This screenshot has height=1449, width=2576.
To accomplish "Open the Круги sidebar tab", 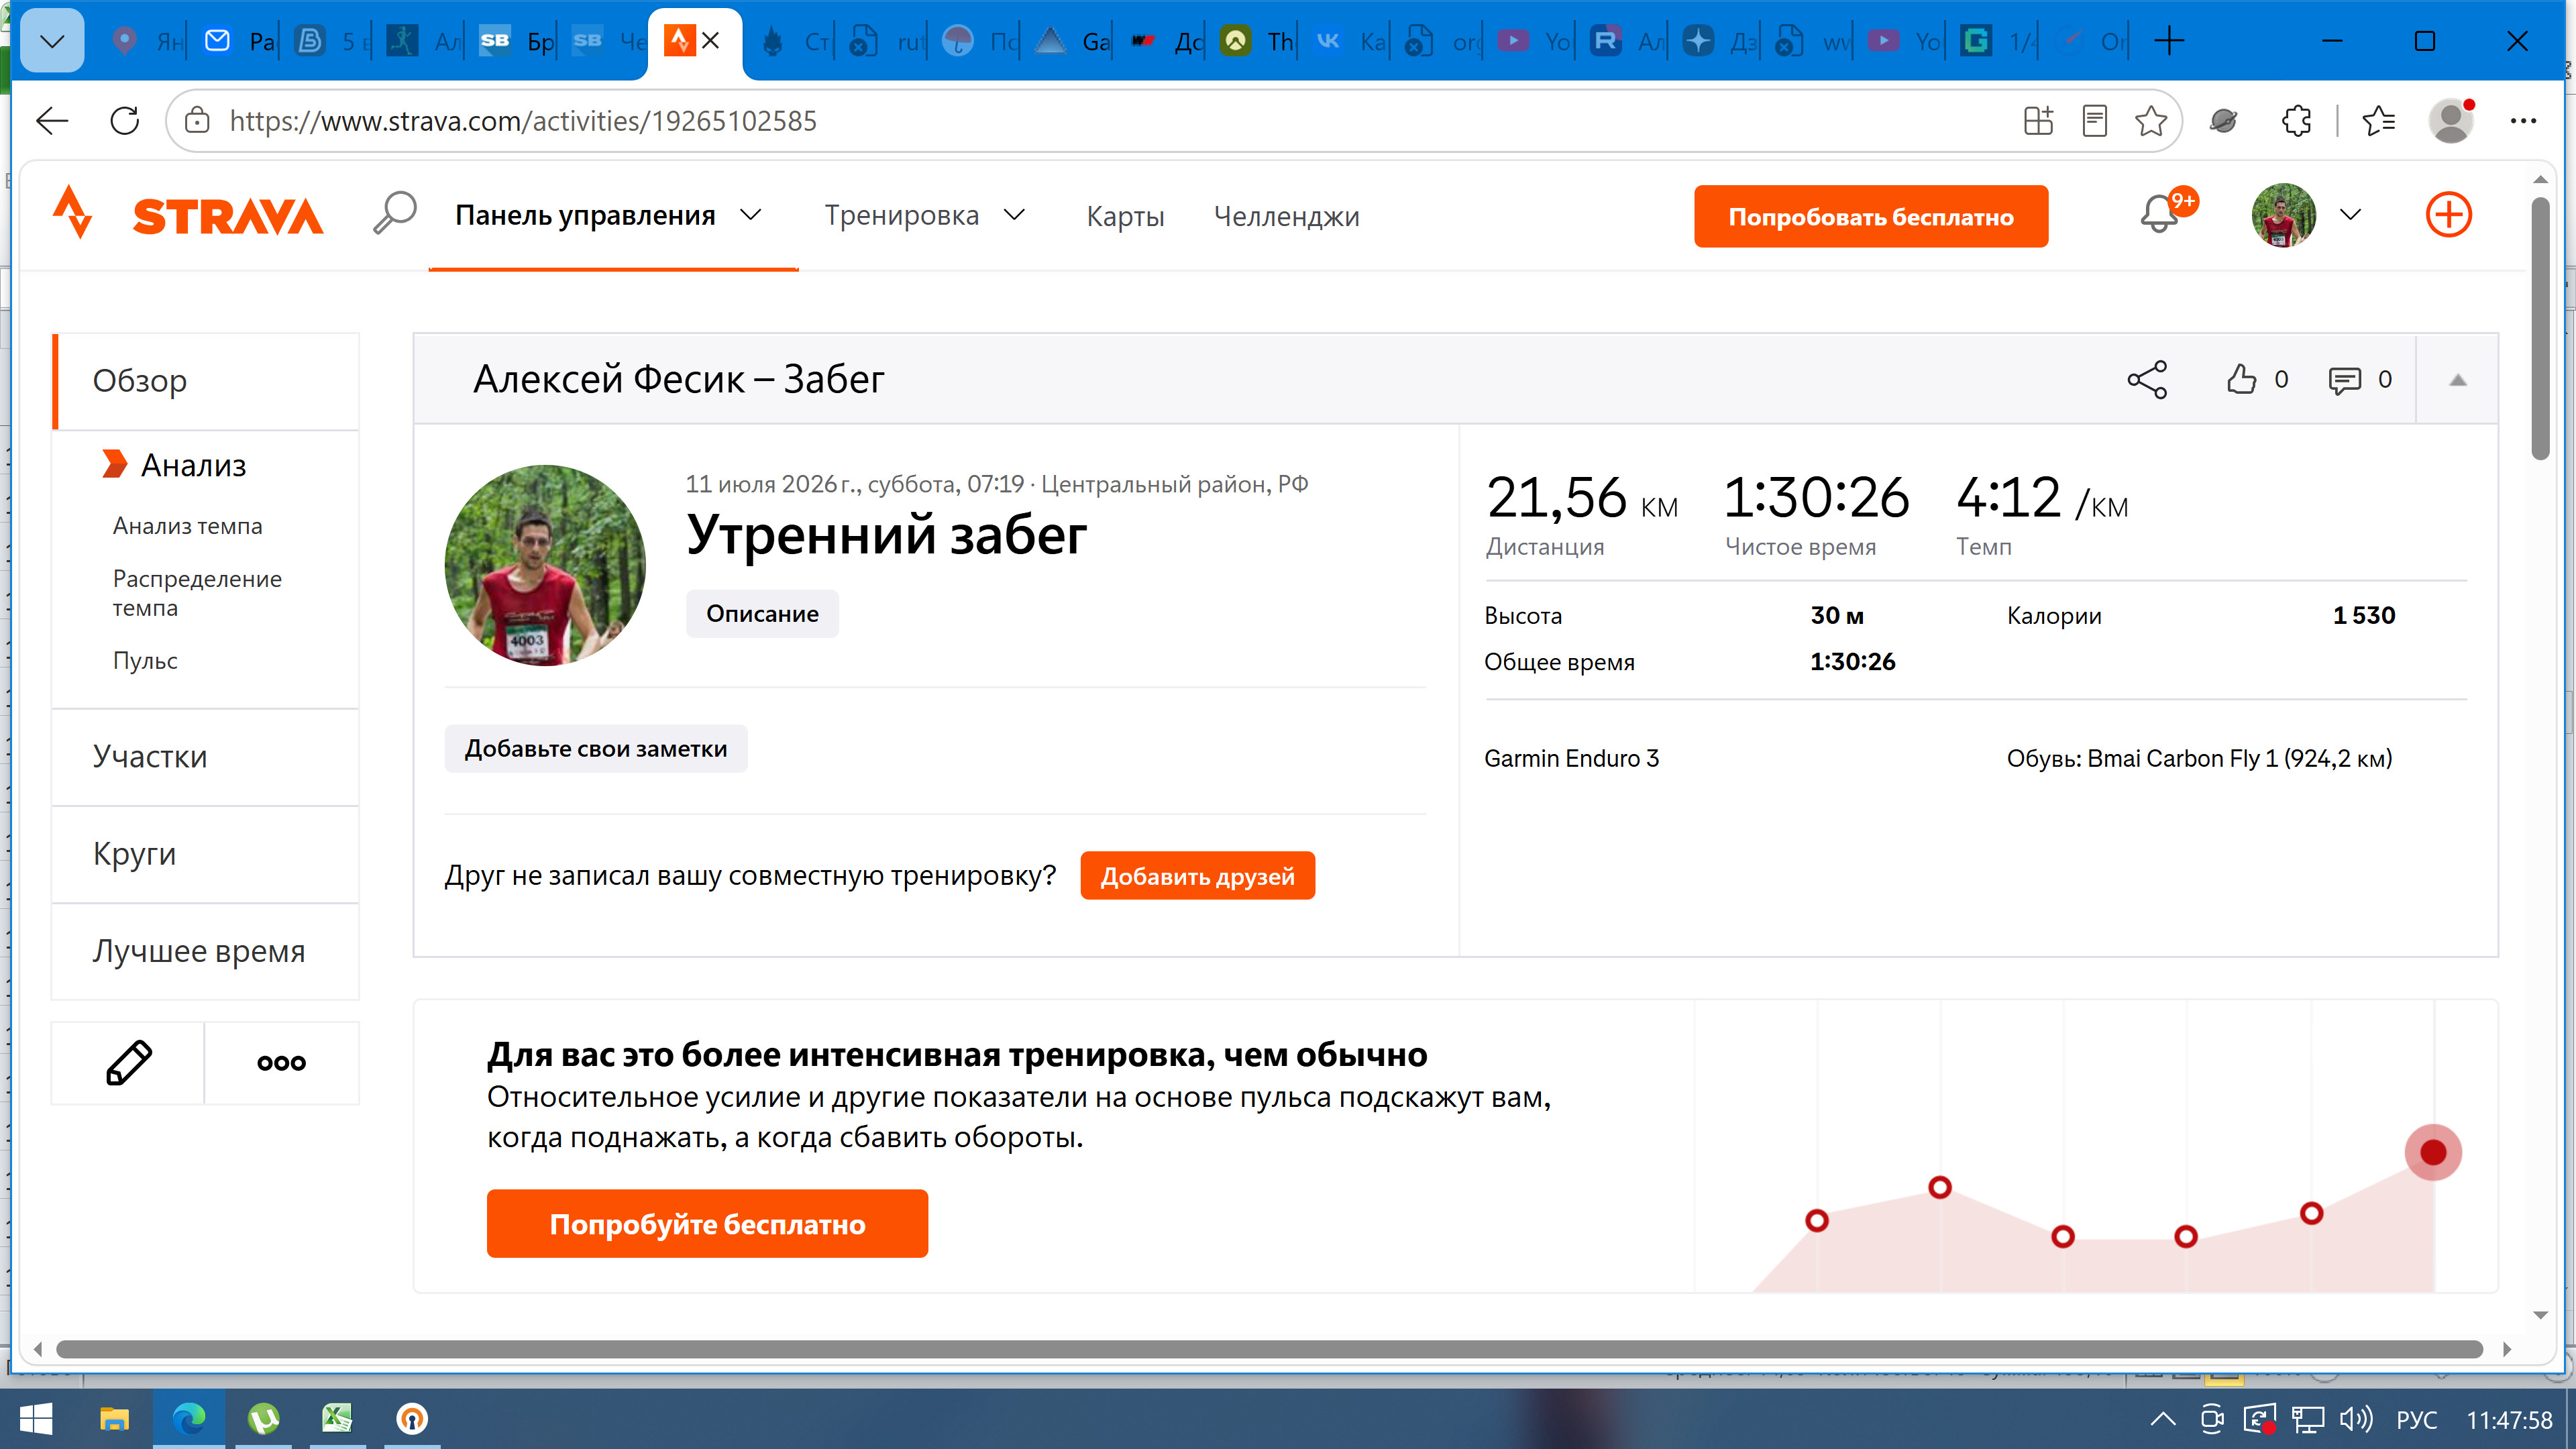I will pyautogui.click(x=206, y=854).
